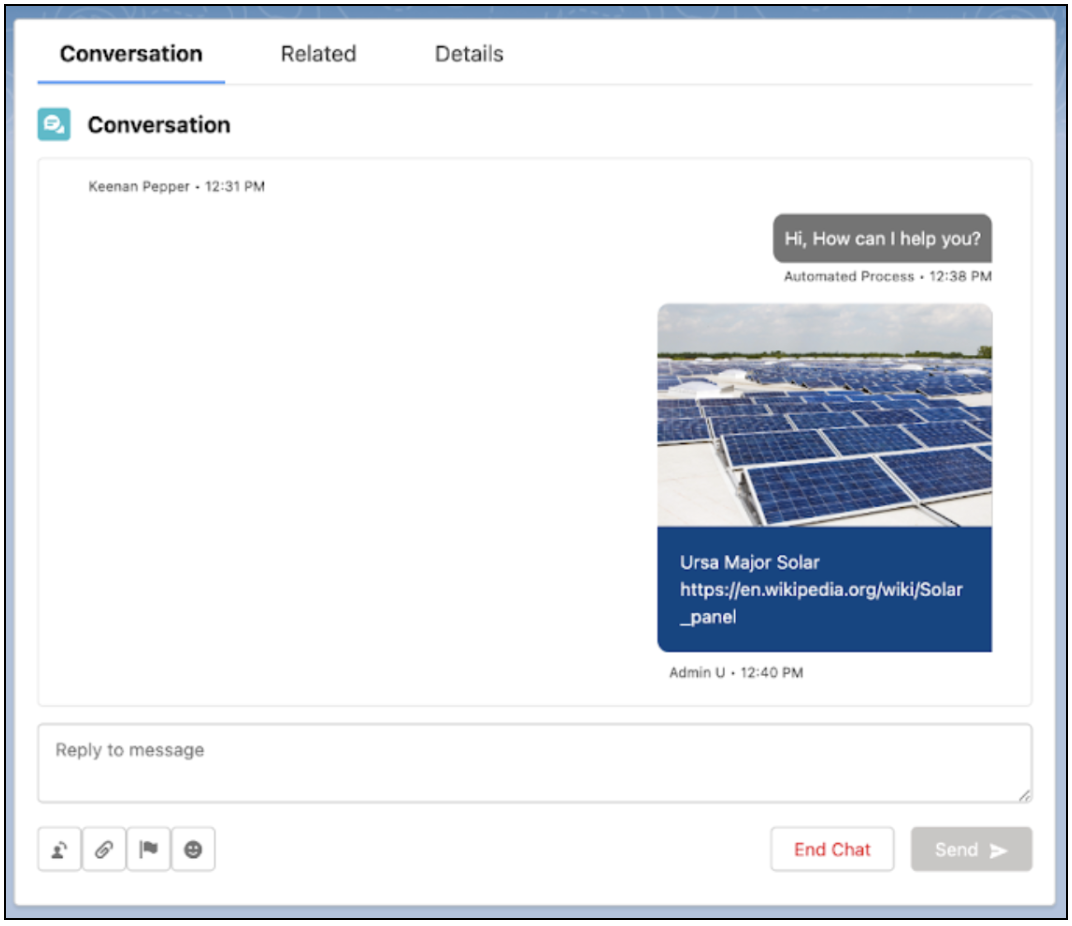The image size is (1072, 926).
Task: Raise a flag using the flag icon
Action: (x=148, y=849)
